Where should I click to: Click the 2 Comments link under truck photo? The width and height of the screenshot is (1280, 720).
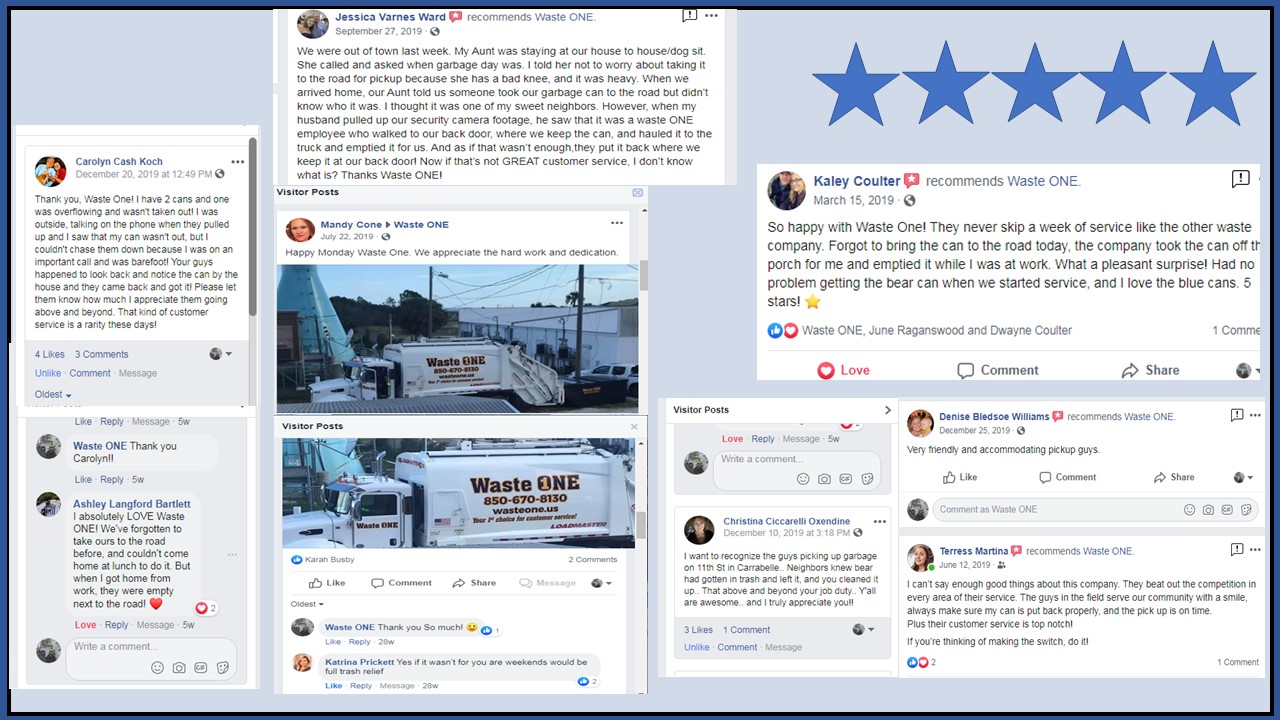tap(593, 560)
